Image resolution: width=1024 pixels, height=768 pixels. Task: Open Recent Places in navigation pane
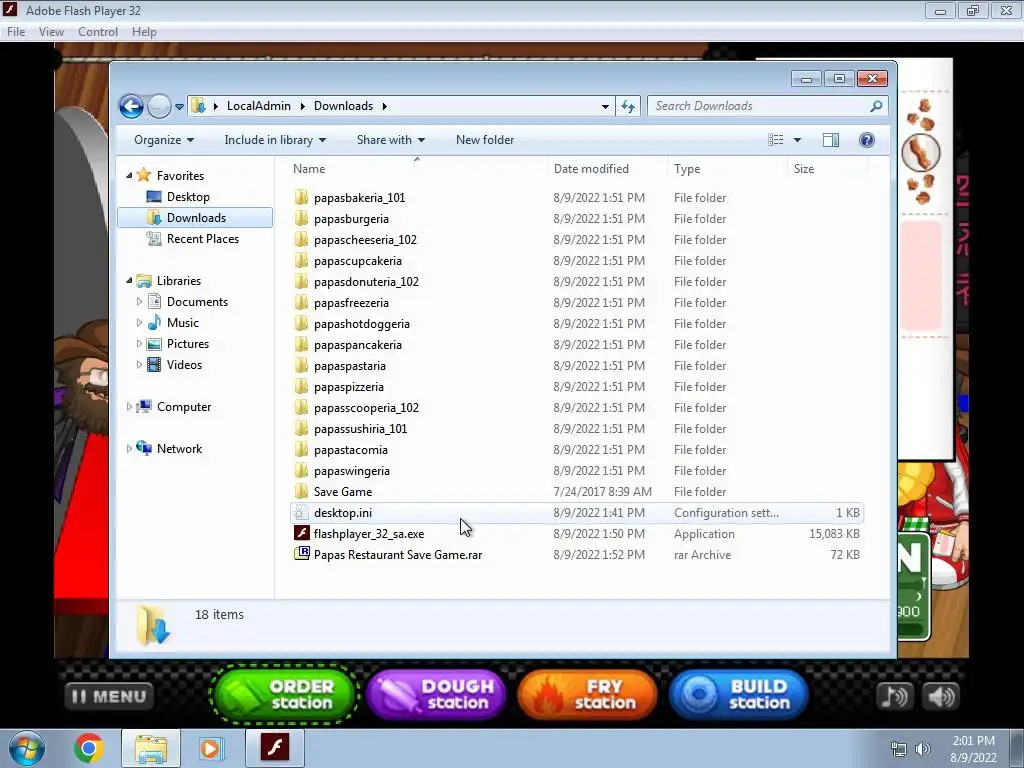(202, 238)
